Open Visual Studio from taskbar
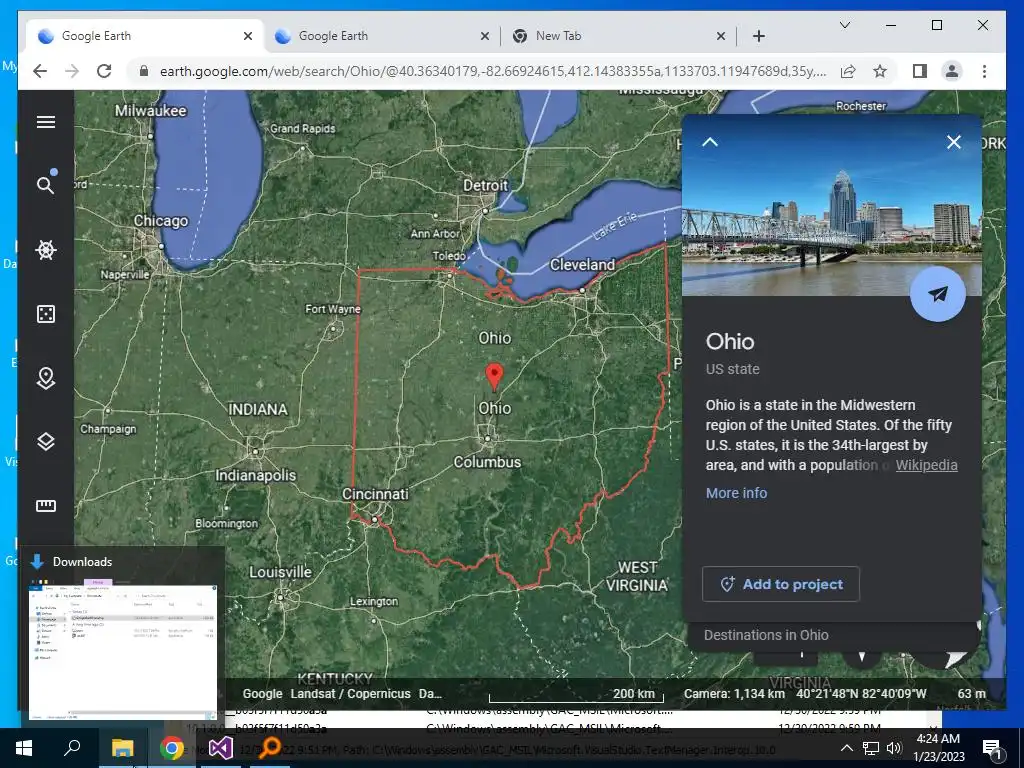Viewport: 1024px width, 768px height. tap(221, 748)
